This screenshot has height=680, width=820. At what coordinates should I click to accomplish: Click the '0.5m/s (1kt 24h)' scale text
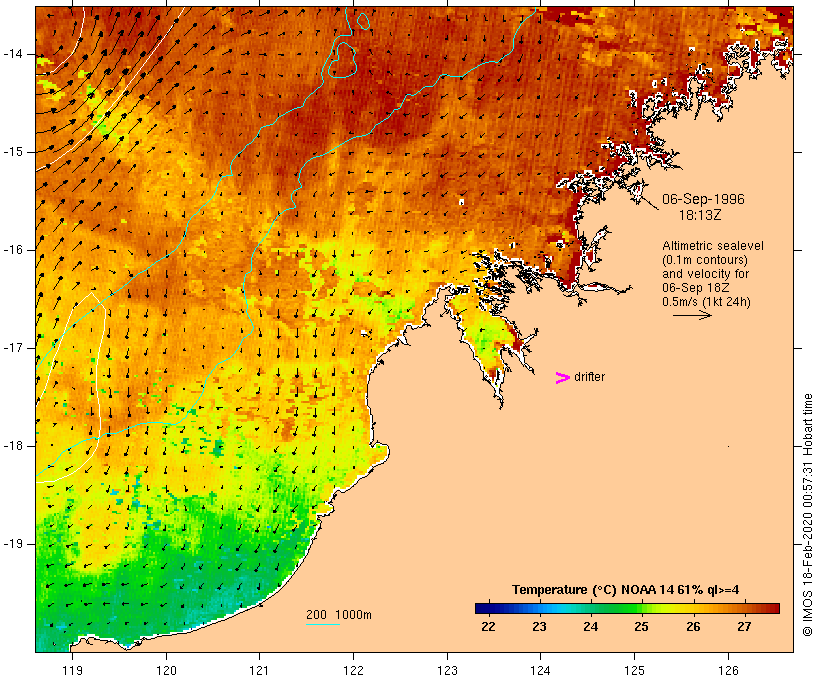[x=707, y=302]
